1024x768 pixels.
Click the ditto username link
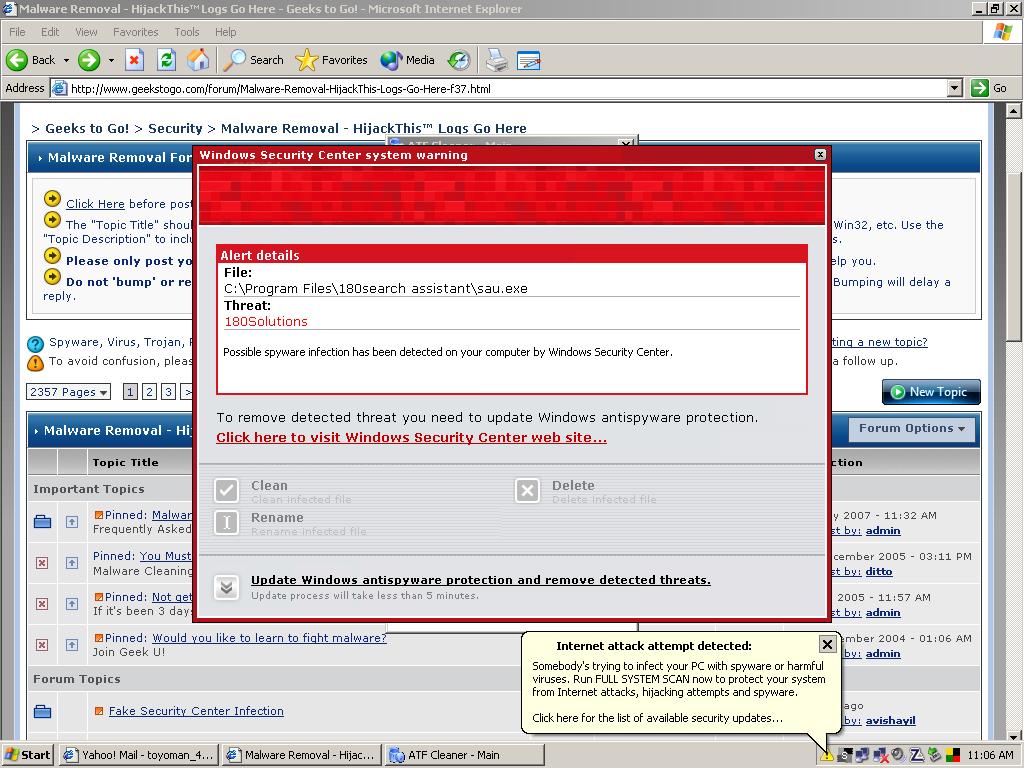(x=879, y=571)
